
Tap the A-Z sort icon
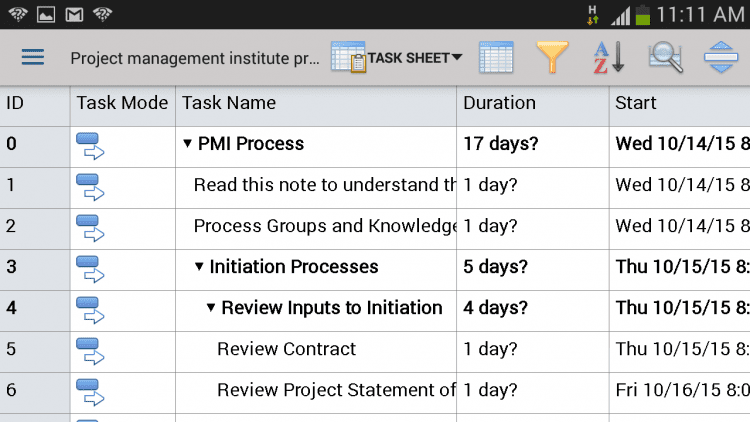608,57
